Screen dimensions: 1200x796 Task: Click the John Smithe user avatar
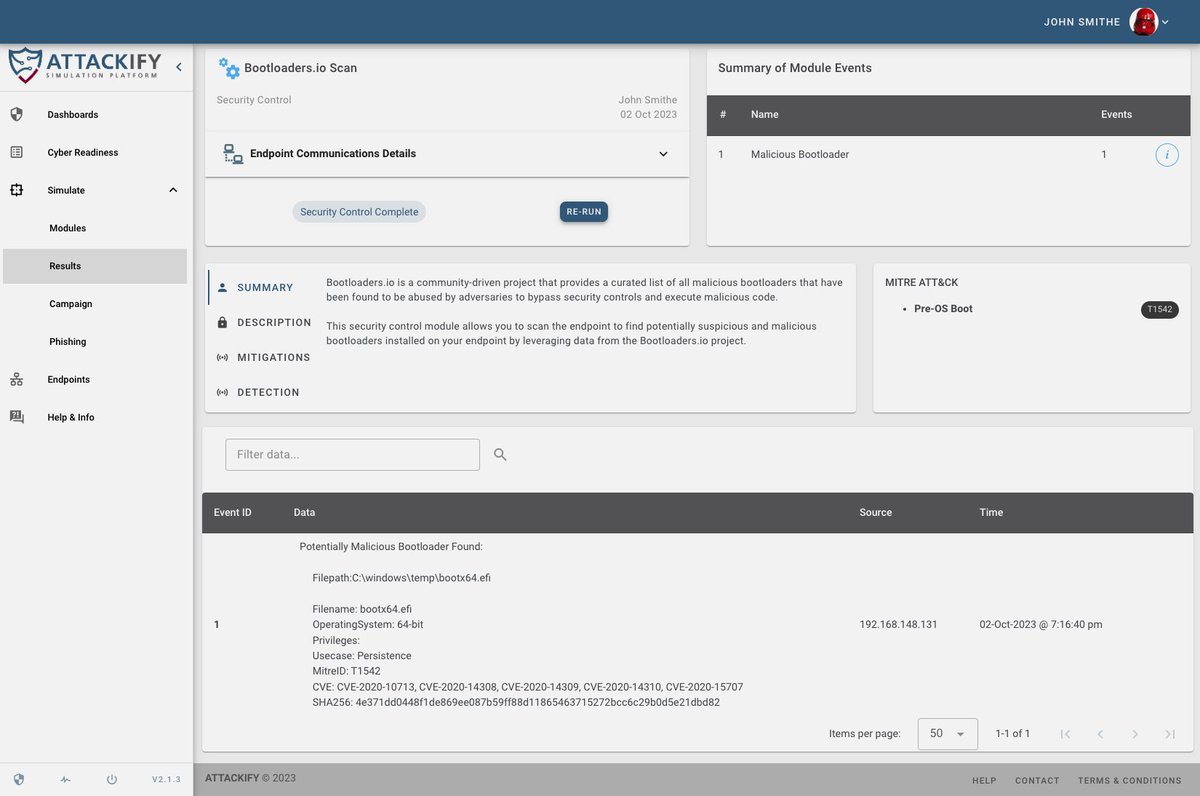(1143, 22)
